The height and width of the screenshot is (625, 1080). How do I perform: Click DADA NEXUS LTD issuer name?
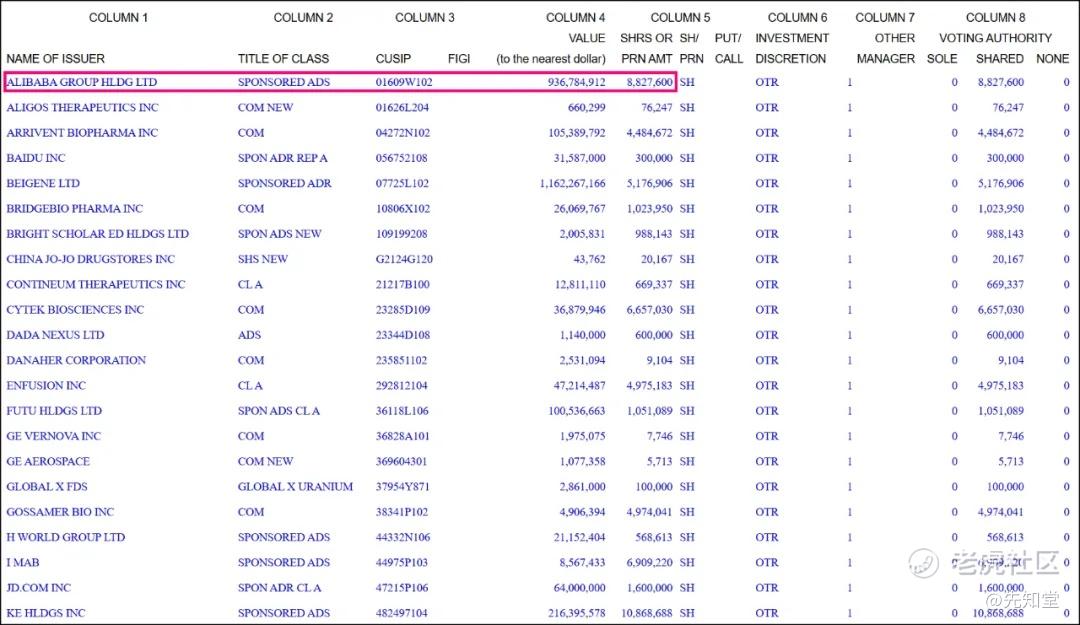point(55,335)
